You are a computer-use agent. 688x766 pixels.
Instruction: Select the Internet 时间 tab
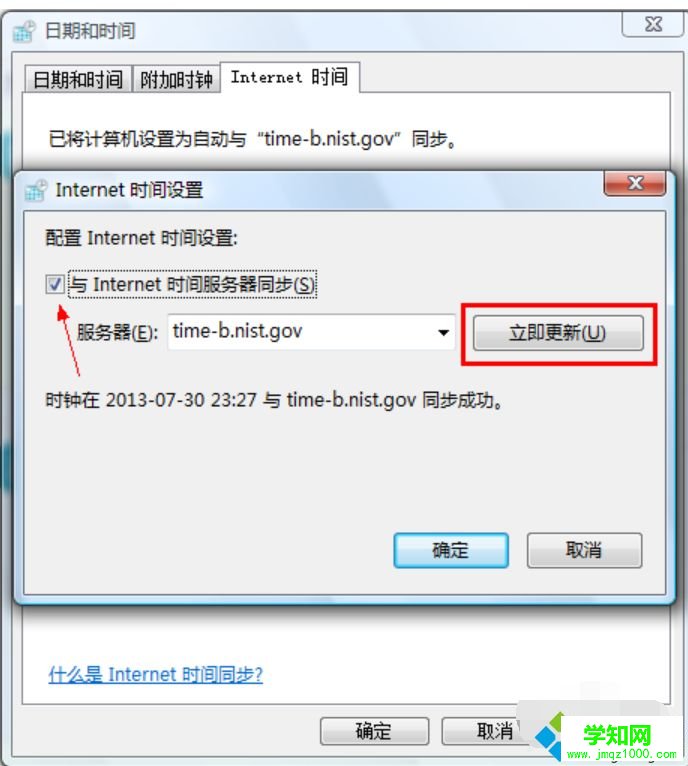click(290, 77)
